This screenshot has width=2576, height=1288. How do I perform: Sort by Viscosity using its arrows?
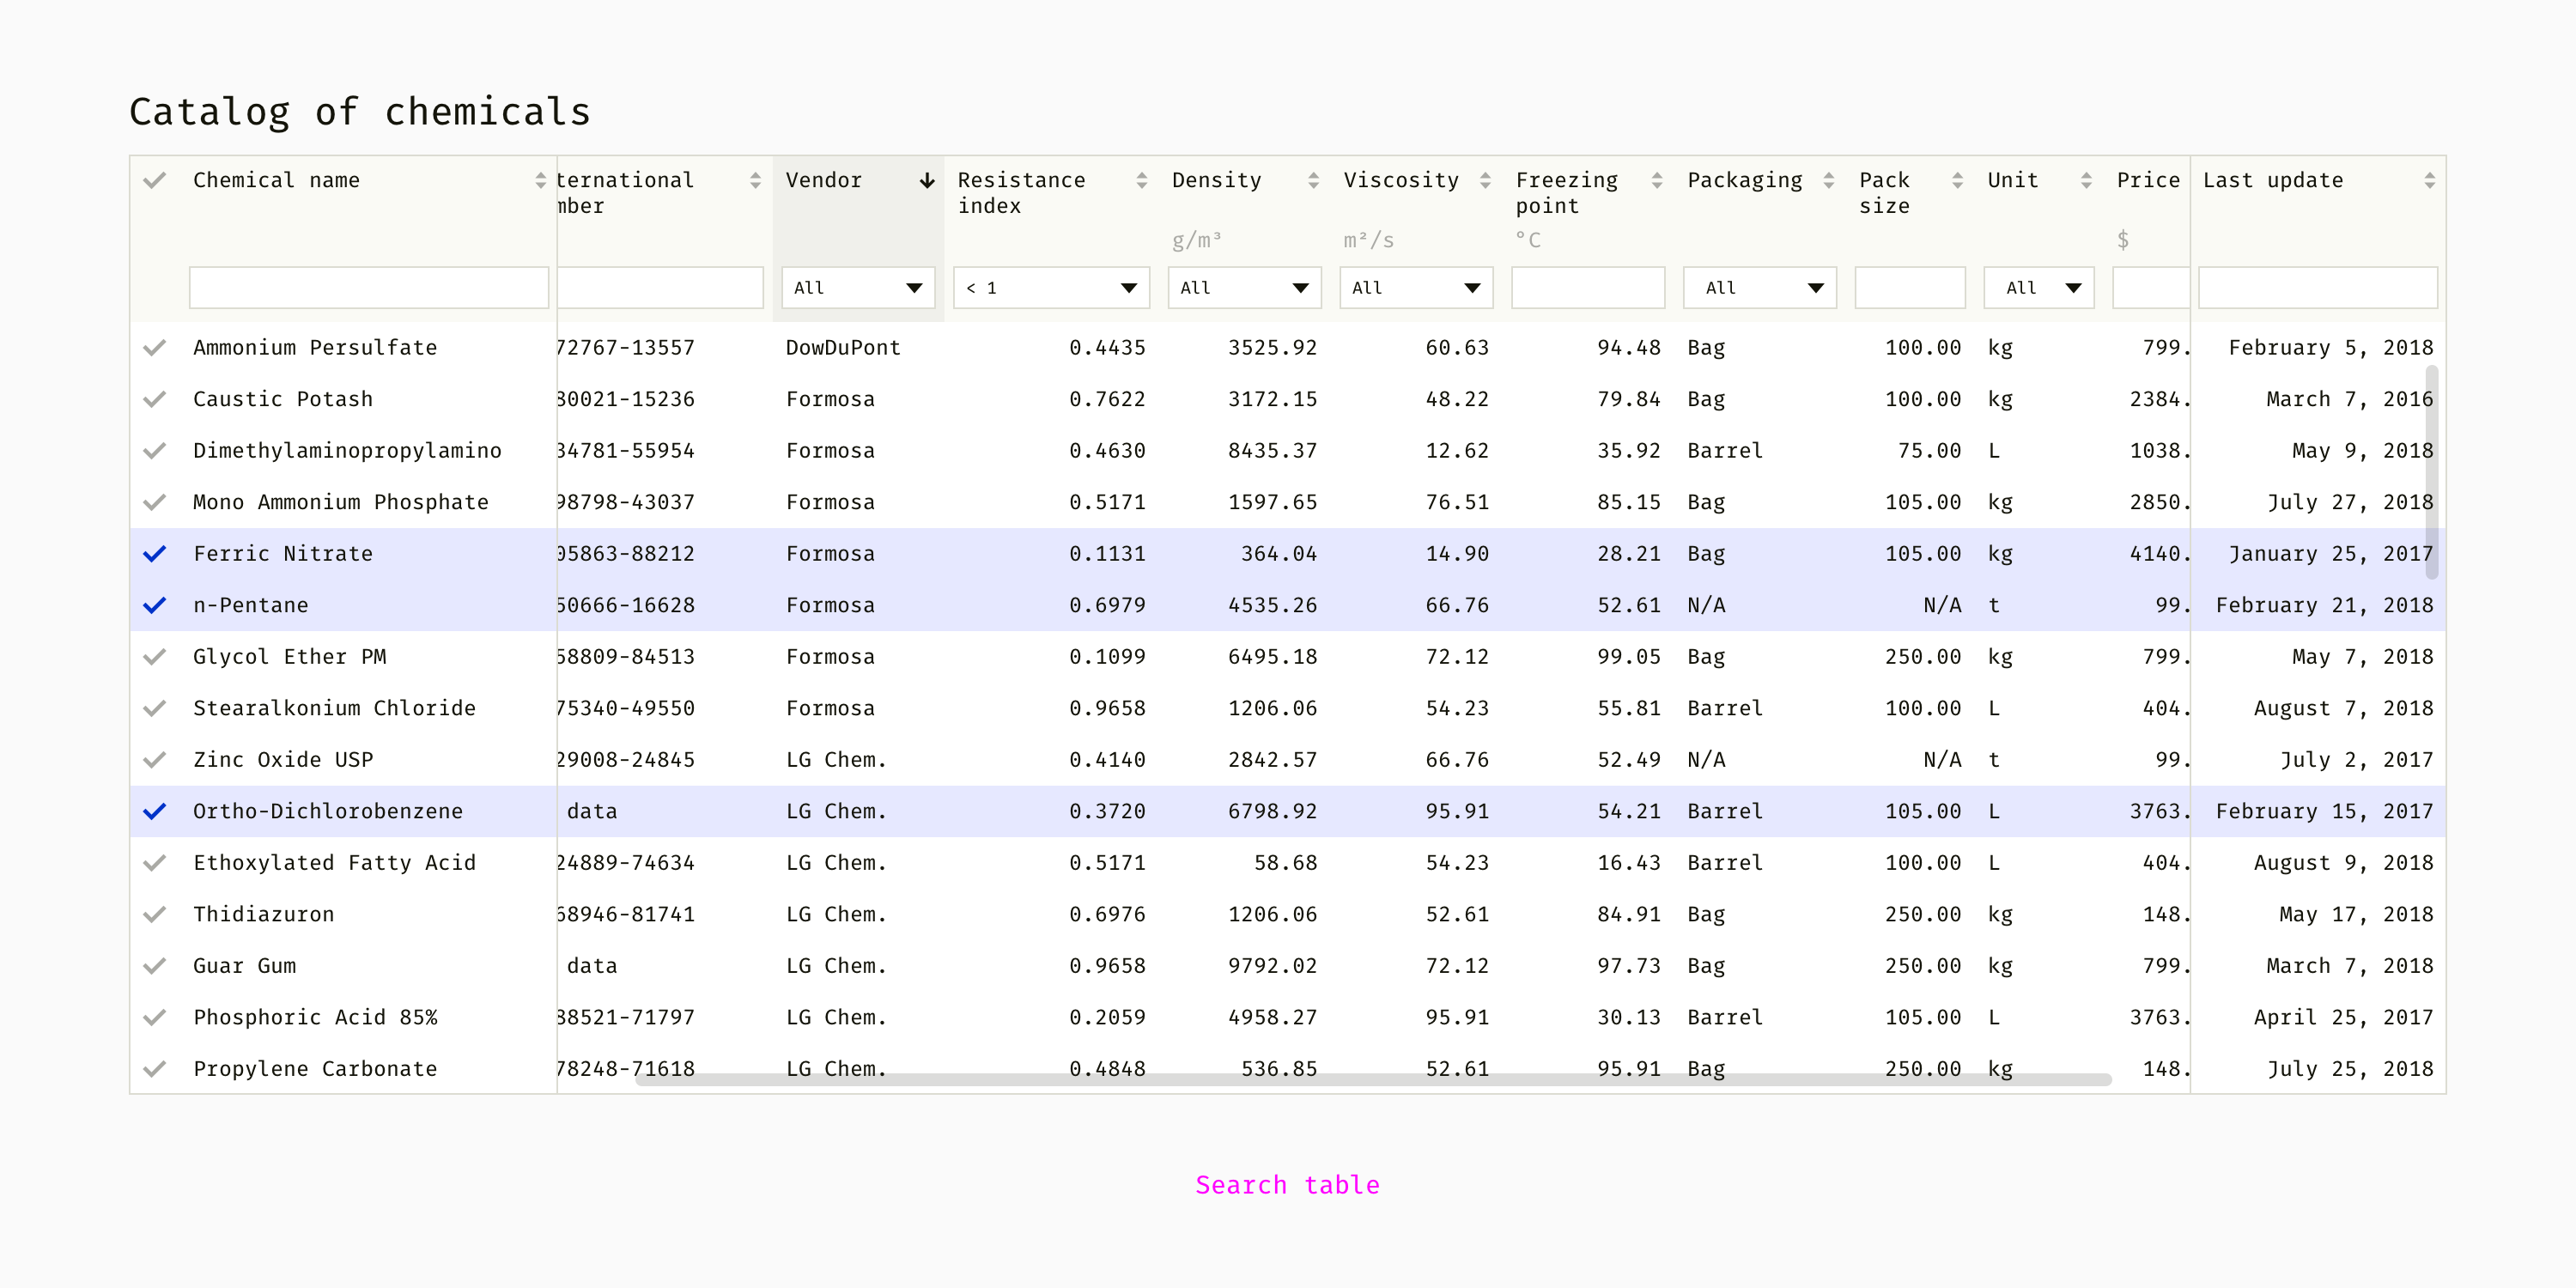tap(1485, 180)
